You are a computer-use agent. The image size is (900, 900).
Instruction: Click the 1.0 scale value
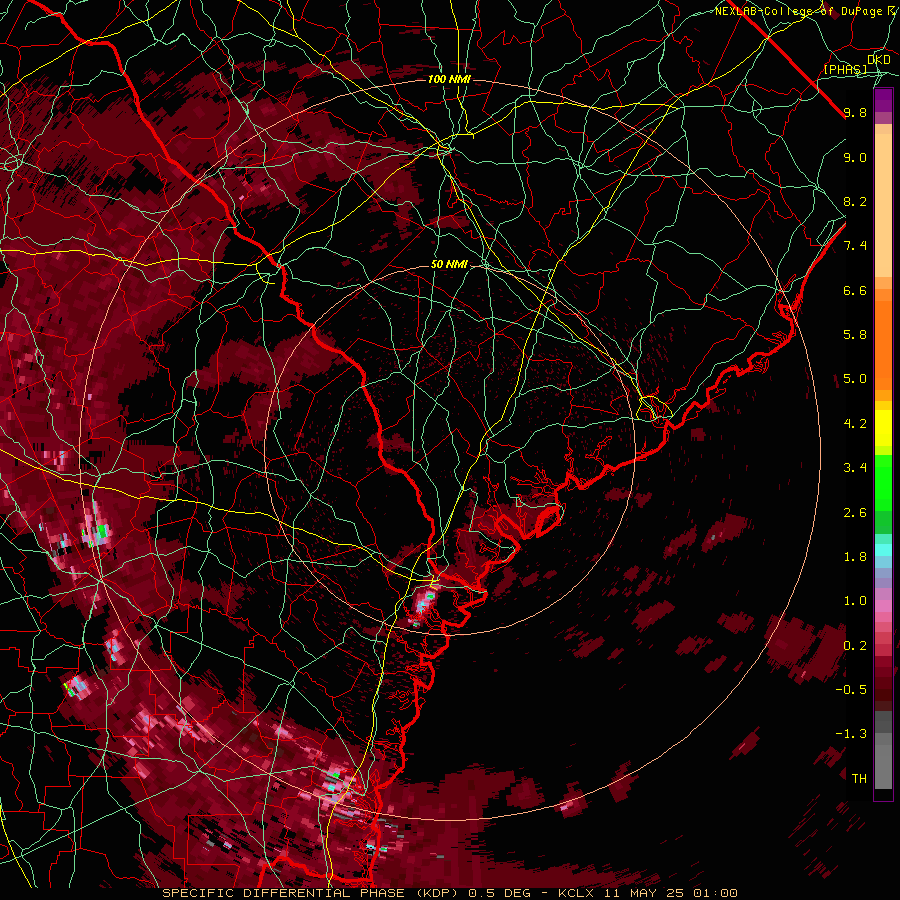(855, 601)
